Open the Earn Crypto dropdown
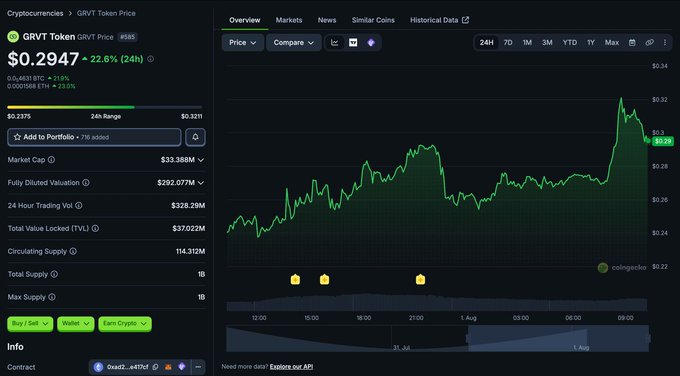Image resolution: width=680 pixels, height=376 pixels. (125, 324)
